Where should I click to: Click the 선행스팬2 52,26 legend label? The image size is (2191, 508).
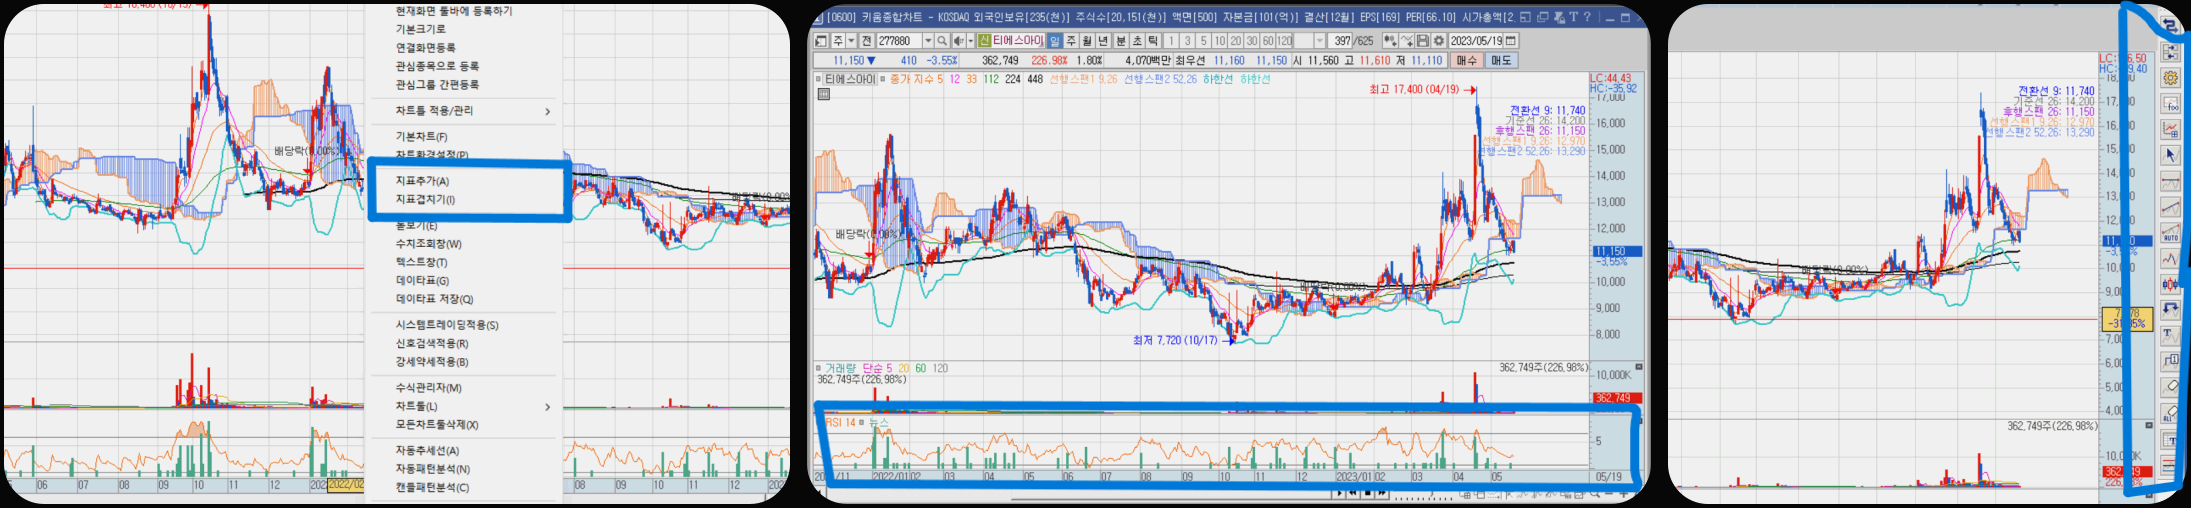click(1160, 79)
